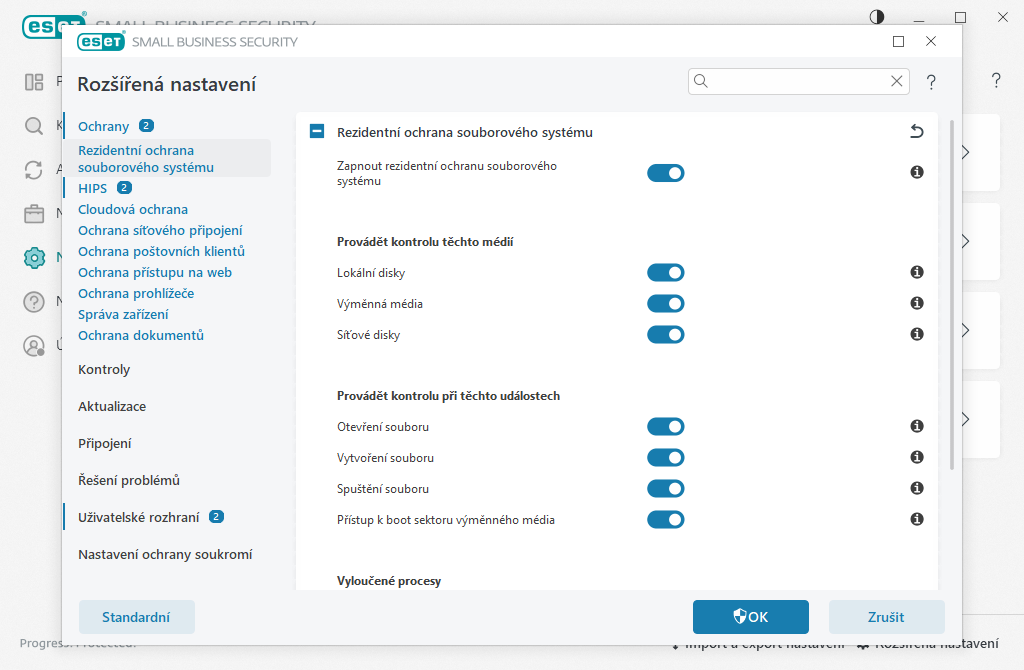Expand the Kontroly category in sidebar
The image size is (1024, 670).
104,370
